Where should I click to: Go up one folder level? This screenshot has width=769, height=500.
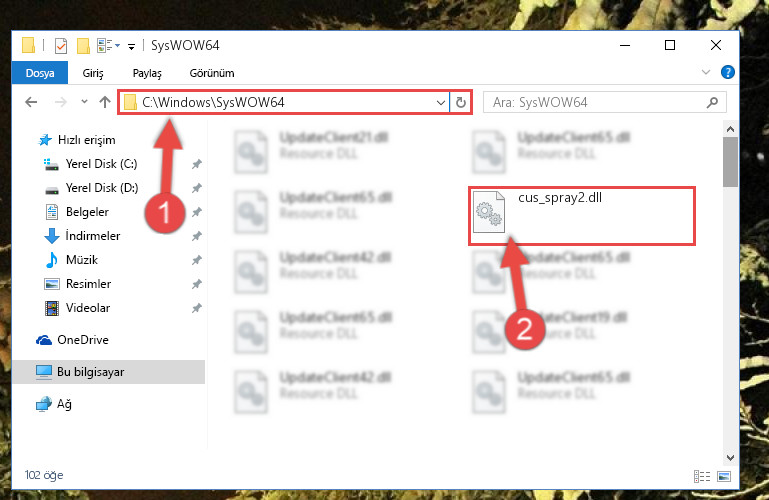tap(104, 102)
